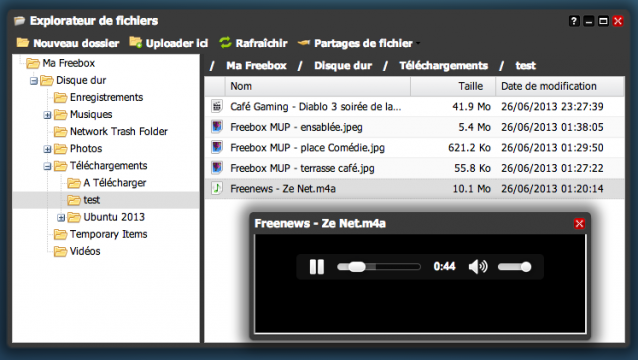
Task: Go to Disque dur in breadcrumb path
Action: (x=343, y=65)
